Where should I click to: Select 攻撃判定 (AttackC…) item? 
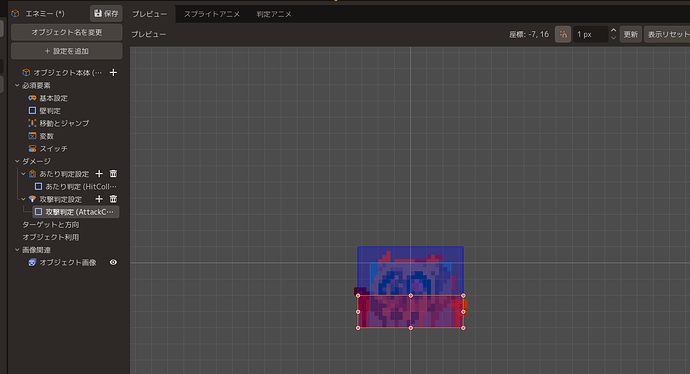76,212
